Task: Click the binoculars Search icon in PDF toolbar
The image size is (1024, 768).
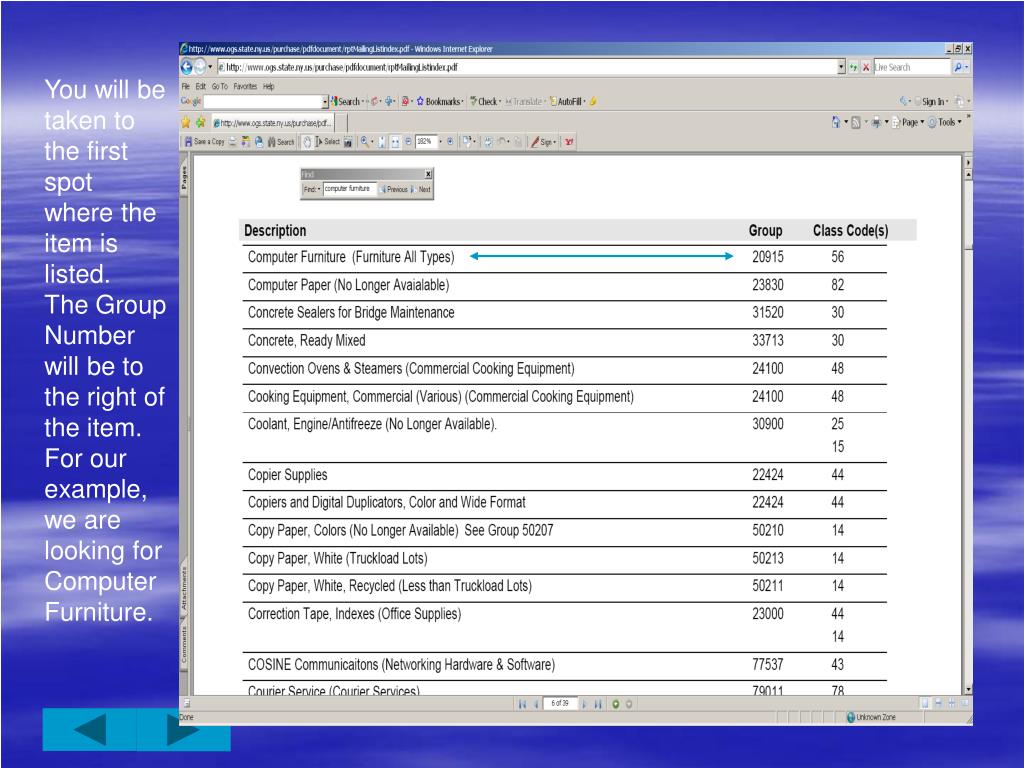Action: point(281,142)
